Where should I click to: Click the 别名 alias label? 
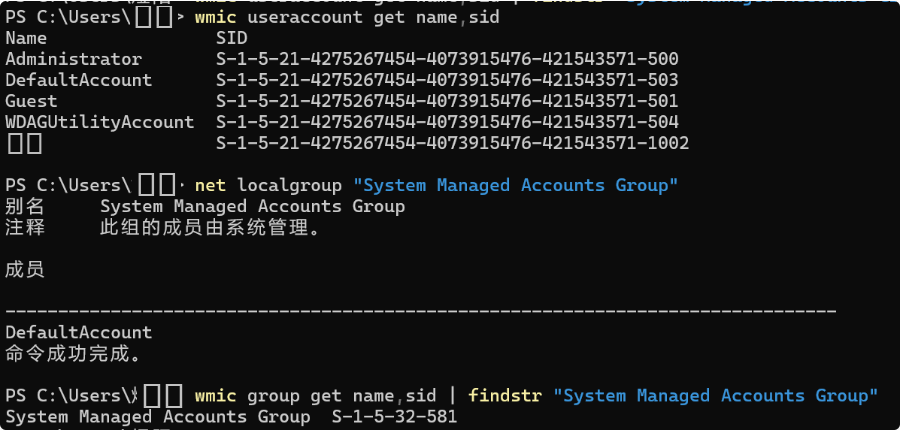[25, 206]
